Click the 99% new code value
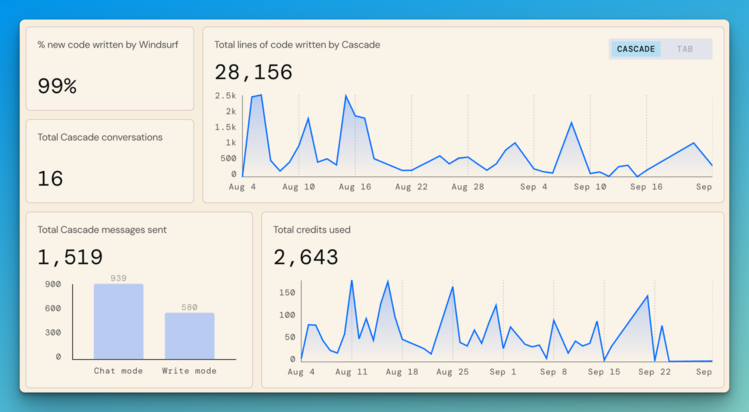Screen dimensions: 749x412 click(57, 86)
